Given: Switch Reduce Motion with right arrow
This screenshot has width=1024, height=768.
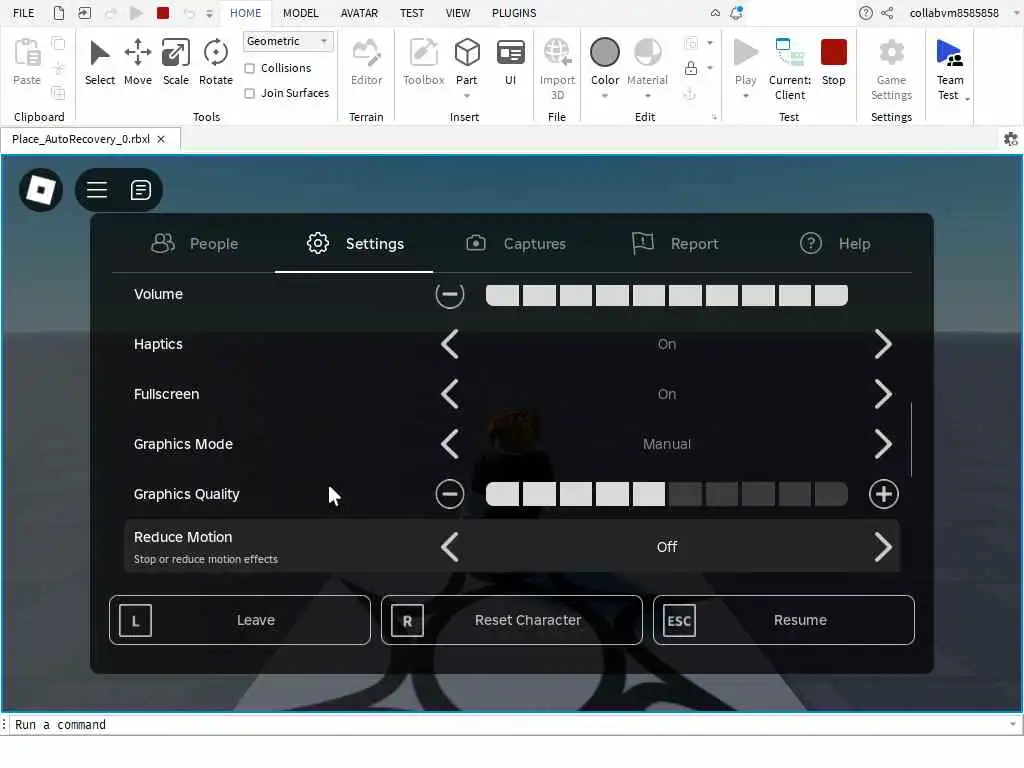Looking at the screenshot, I should [883, 547].
